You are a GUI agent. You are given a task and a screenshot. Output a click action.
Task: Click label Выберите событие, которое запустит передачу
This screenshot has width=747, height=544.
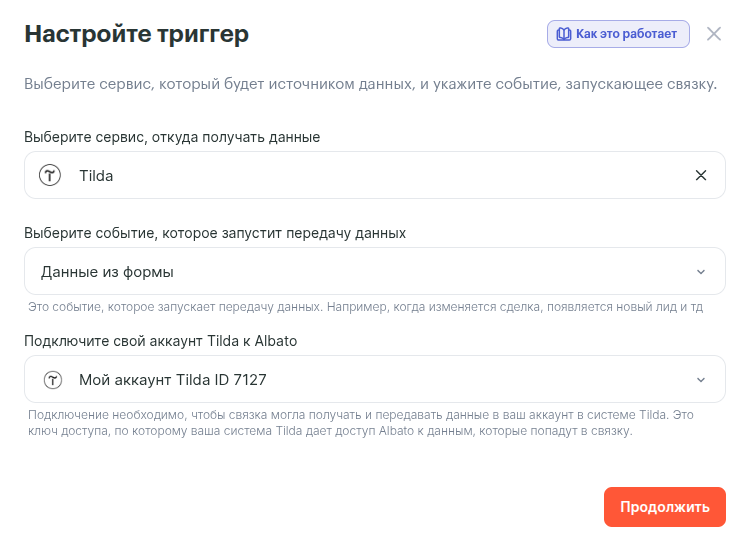click(215, 233)
